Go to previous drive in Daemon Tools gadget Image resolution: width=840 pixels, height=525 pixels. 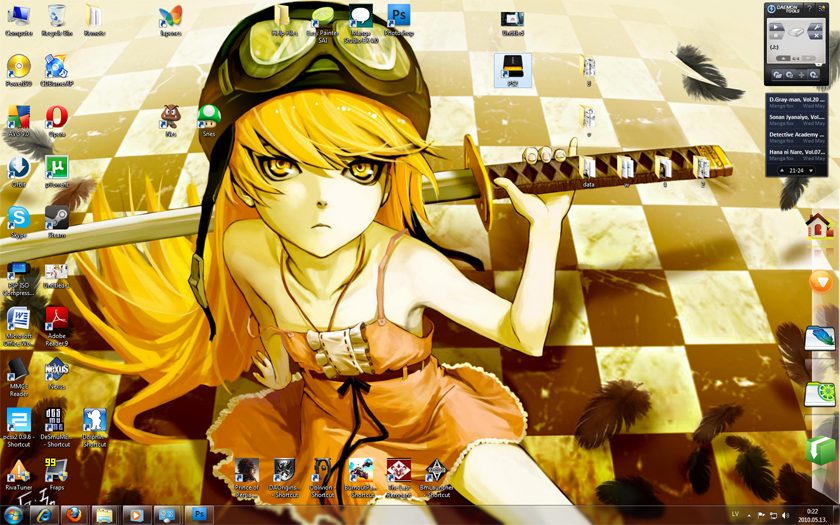(x=783, y=58)
